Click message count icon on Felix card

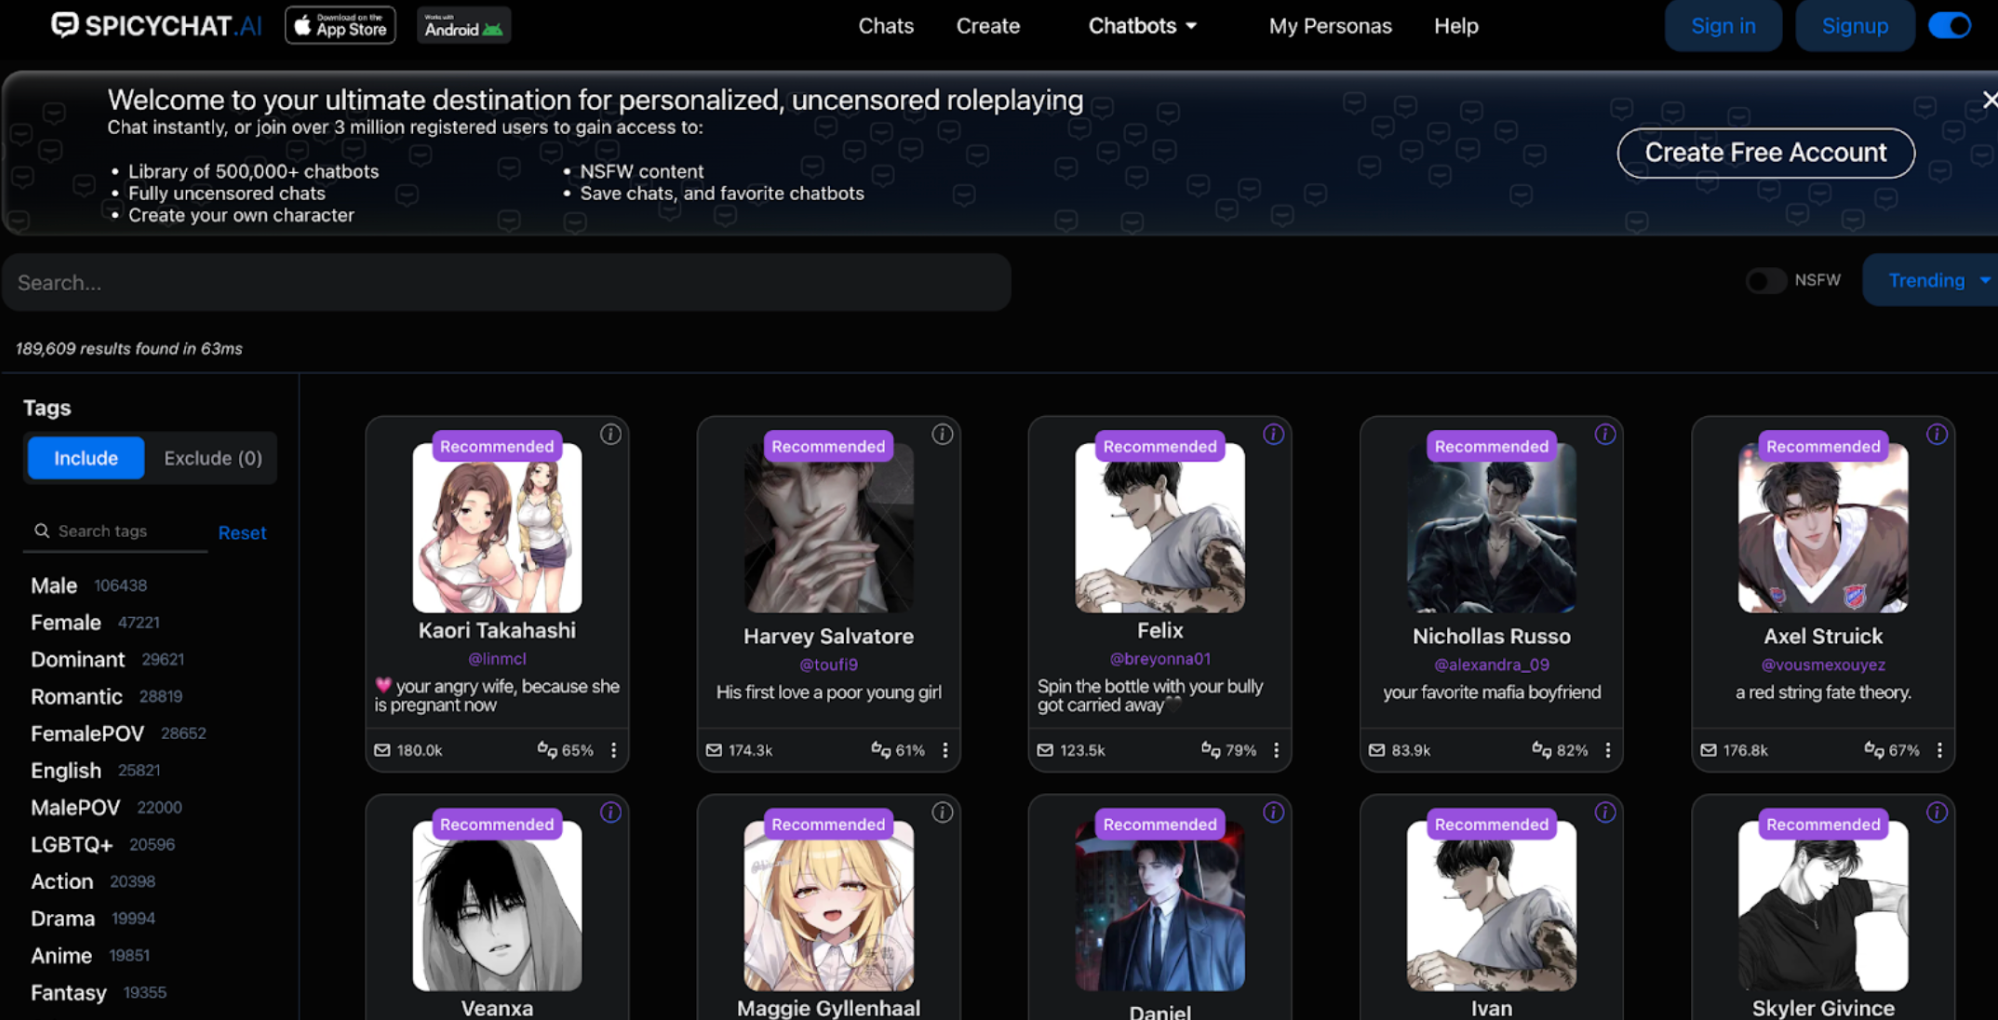pyautogui.click(x=1045, y=750)
